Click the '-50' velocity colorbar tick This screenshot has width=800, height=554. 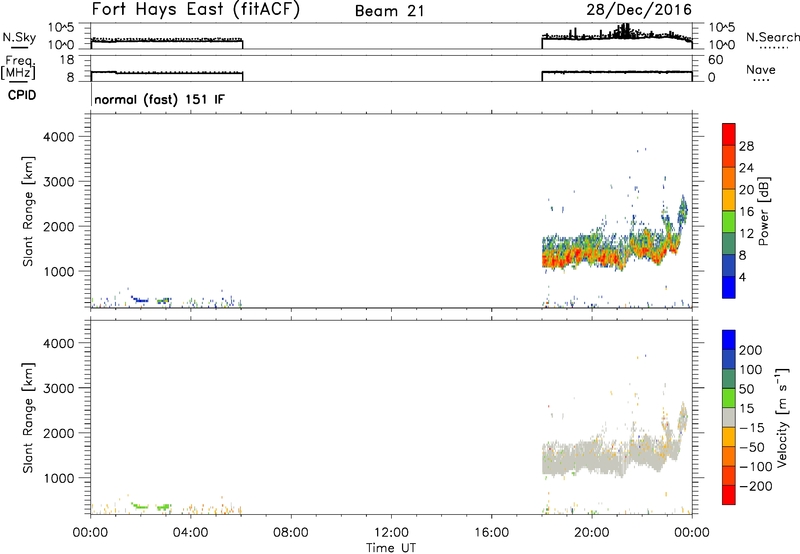coord(752,447)
